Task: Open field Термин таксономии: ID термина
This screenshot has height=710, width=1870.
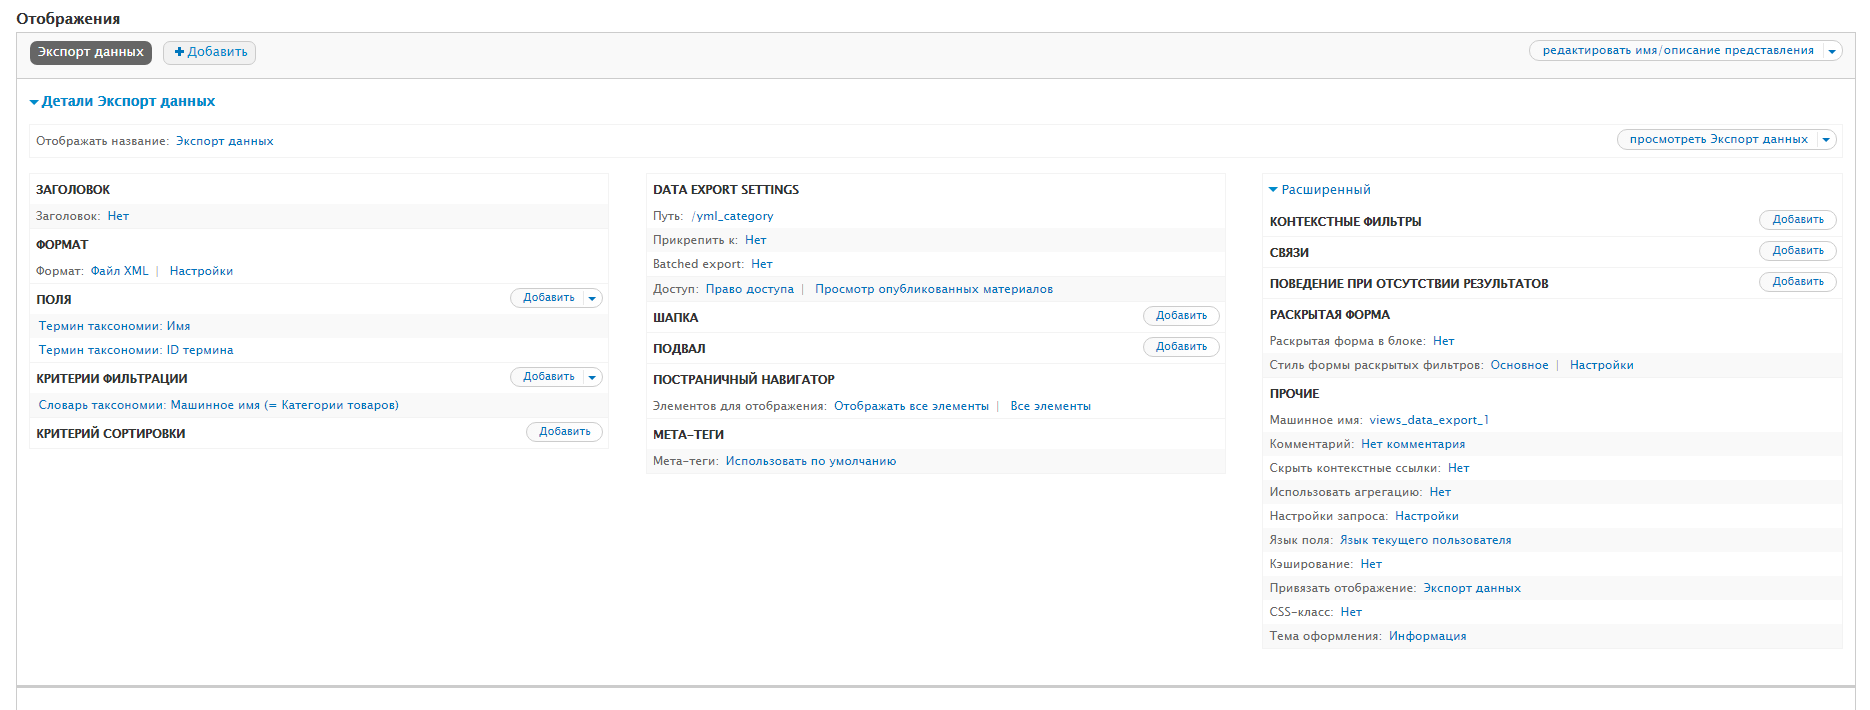Action: [x=136, y=350]
